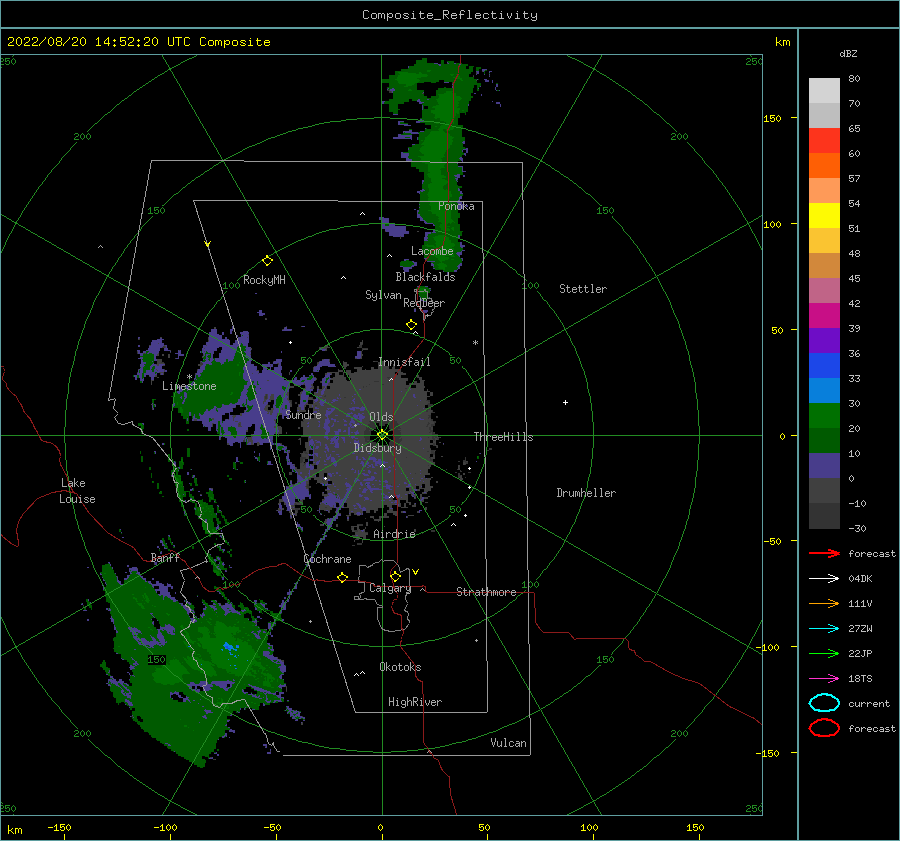Click the Airdrie city label
This screenshot has height=841, width=900.
click(394, 534)
